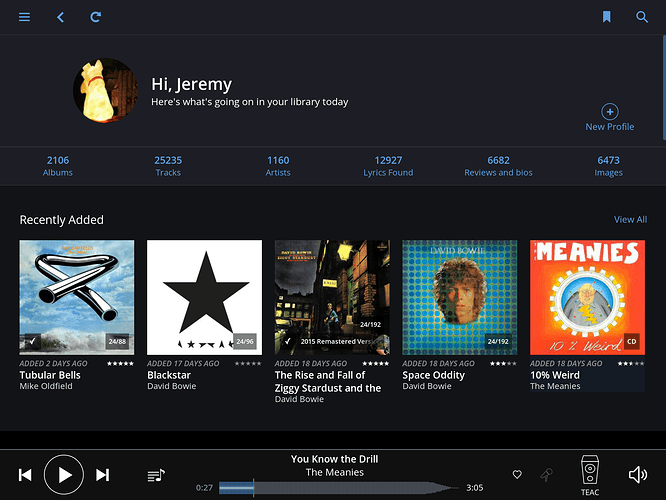Add a new profile with plus icon
The height and width of the screenshot is (500, 666).
pos(610,112)
